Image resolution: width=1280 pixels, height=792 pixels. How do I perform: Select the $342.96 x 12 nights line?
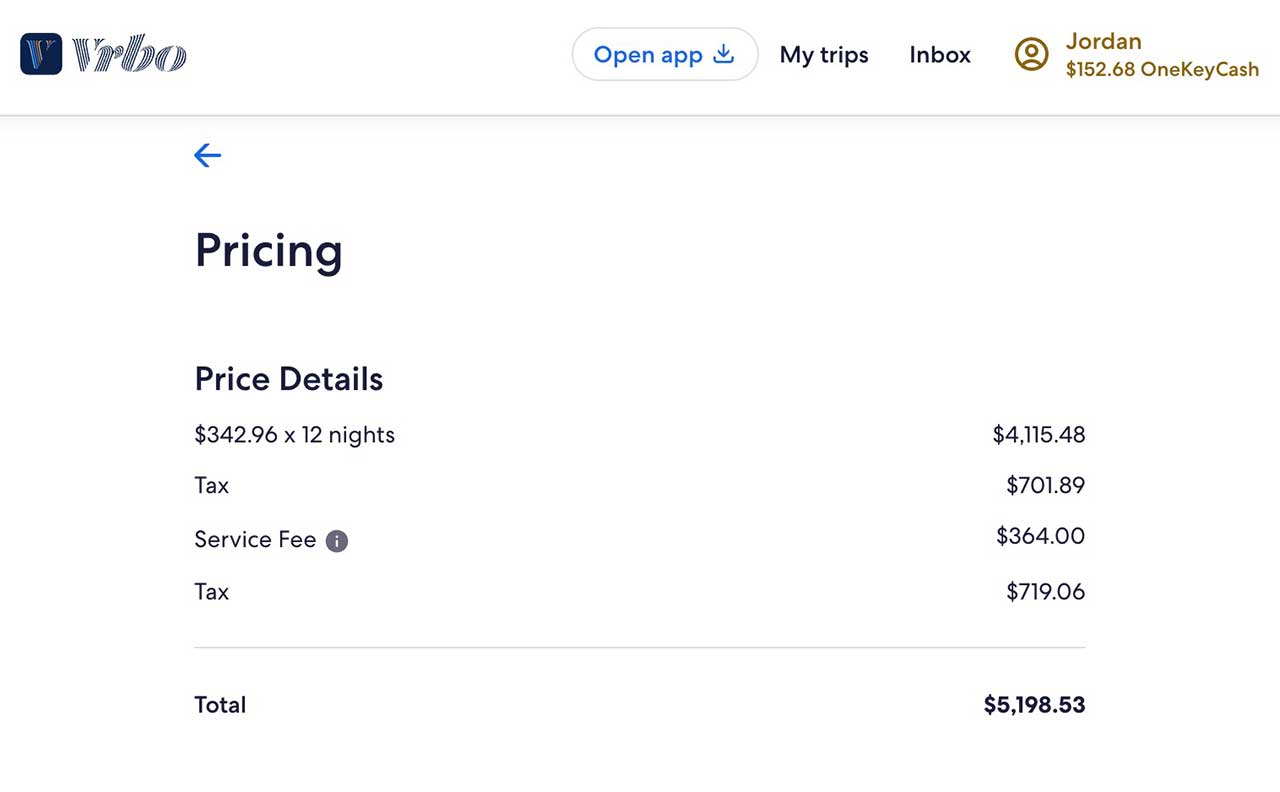pyautogui.click(x=295, y=435)
